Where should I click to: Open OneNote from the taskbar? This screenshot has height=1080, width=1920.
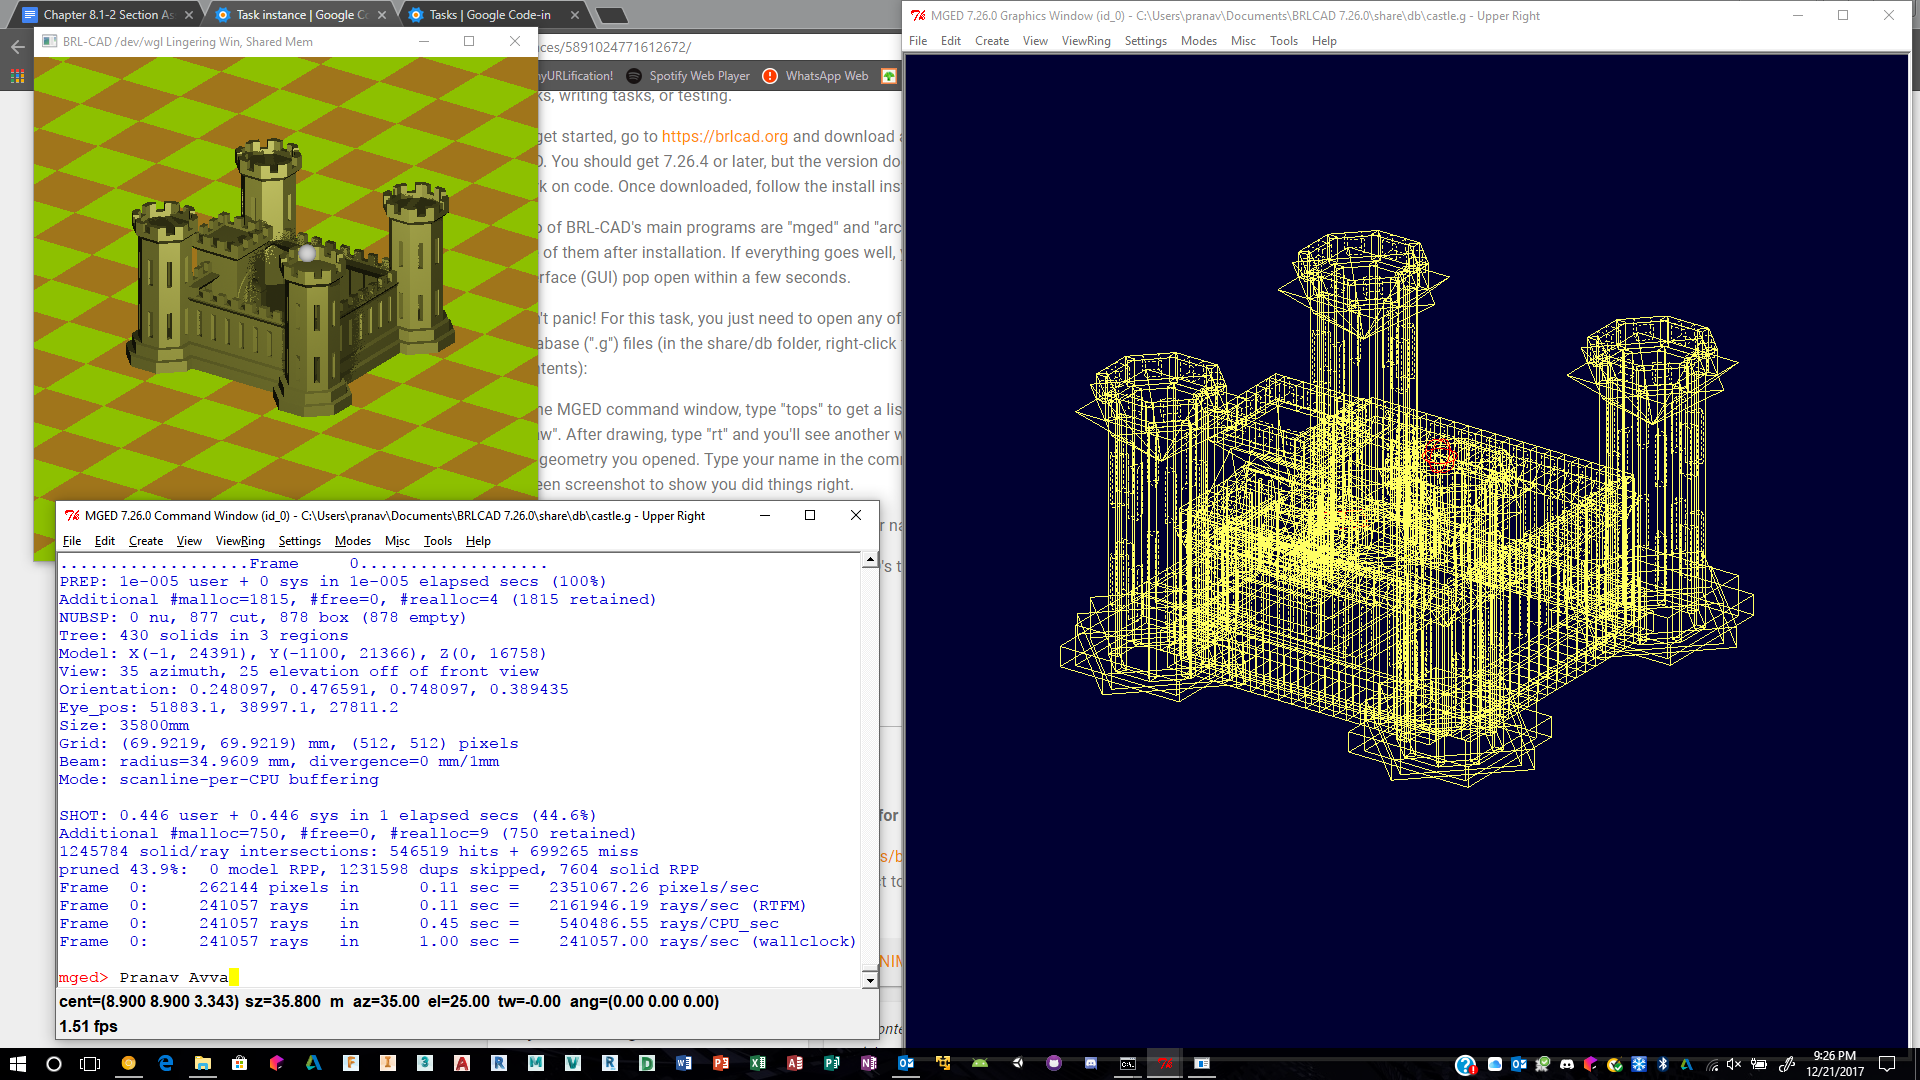868,1063
